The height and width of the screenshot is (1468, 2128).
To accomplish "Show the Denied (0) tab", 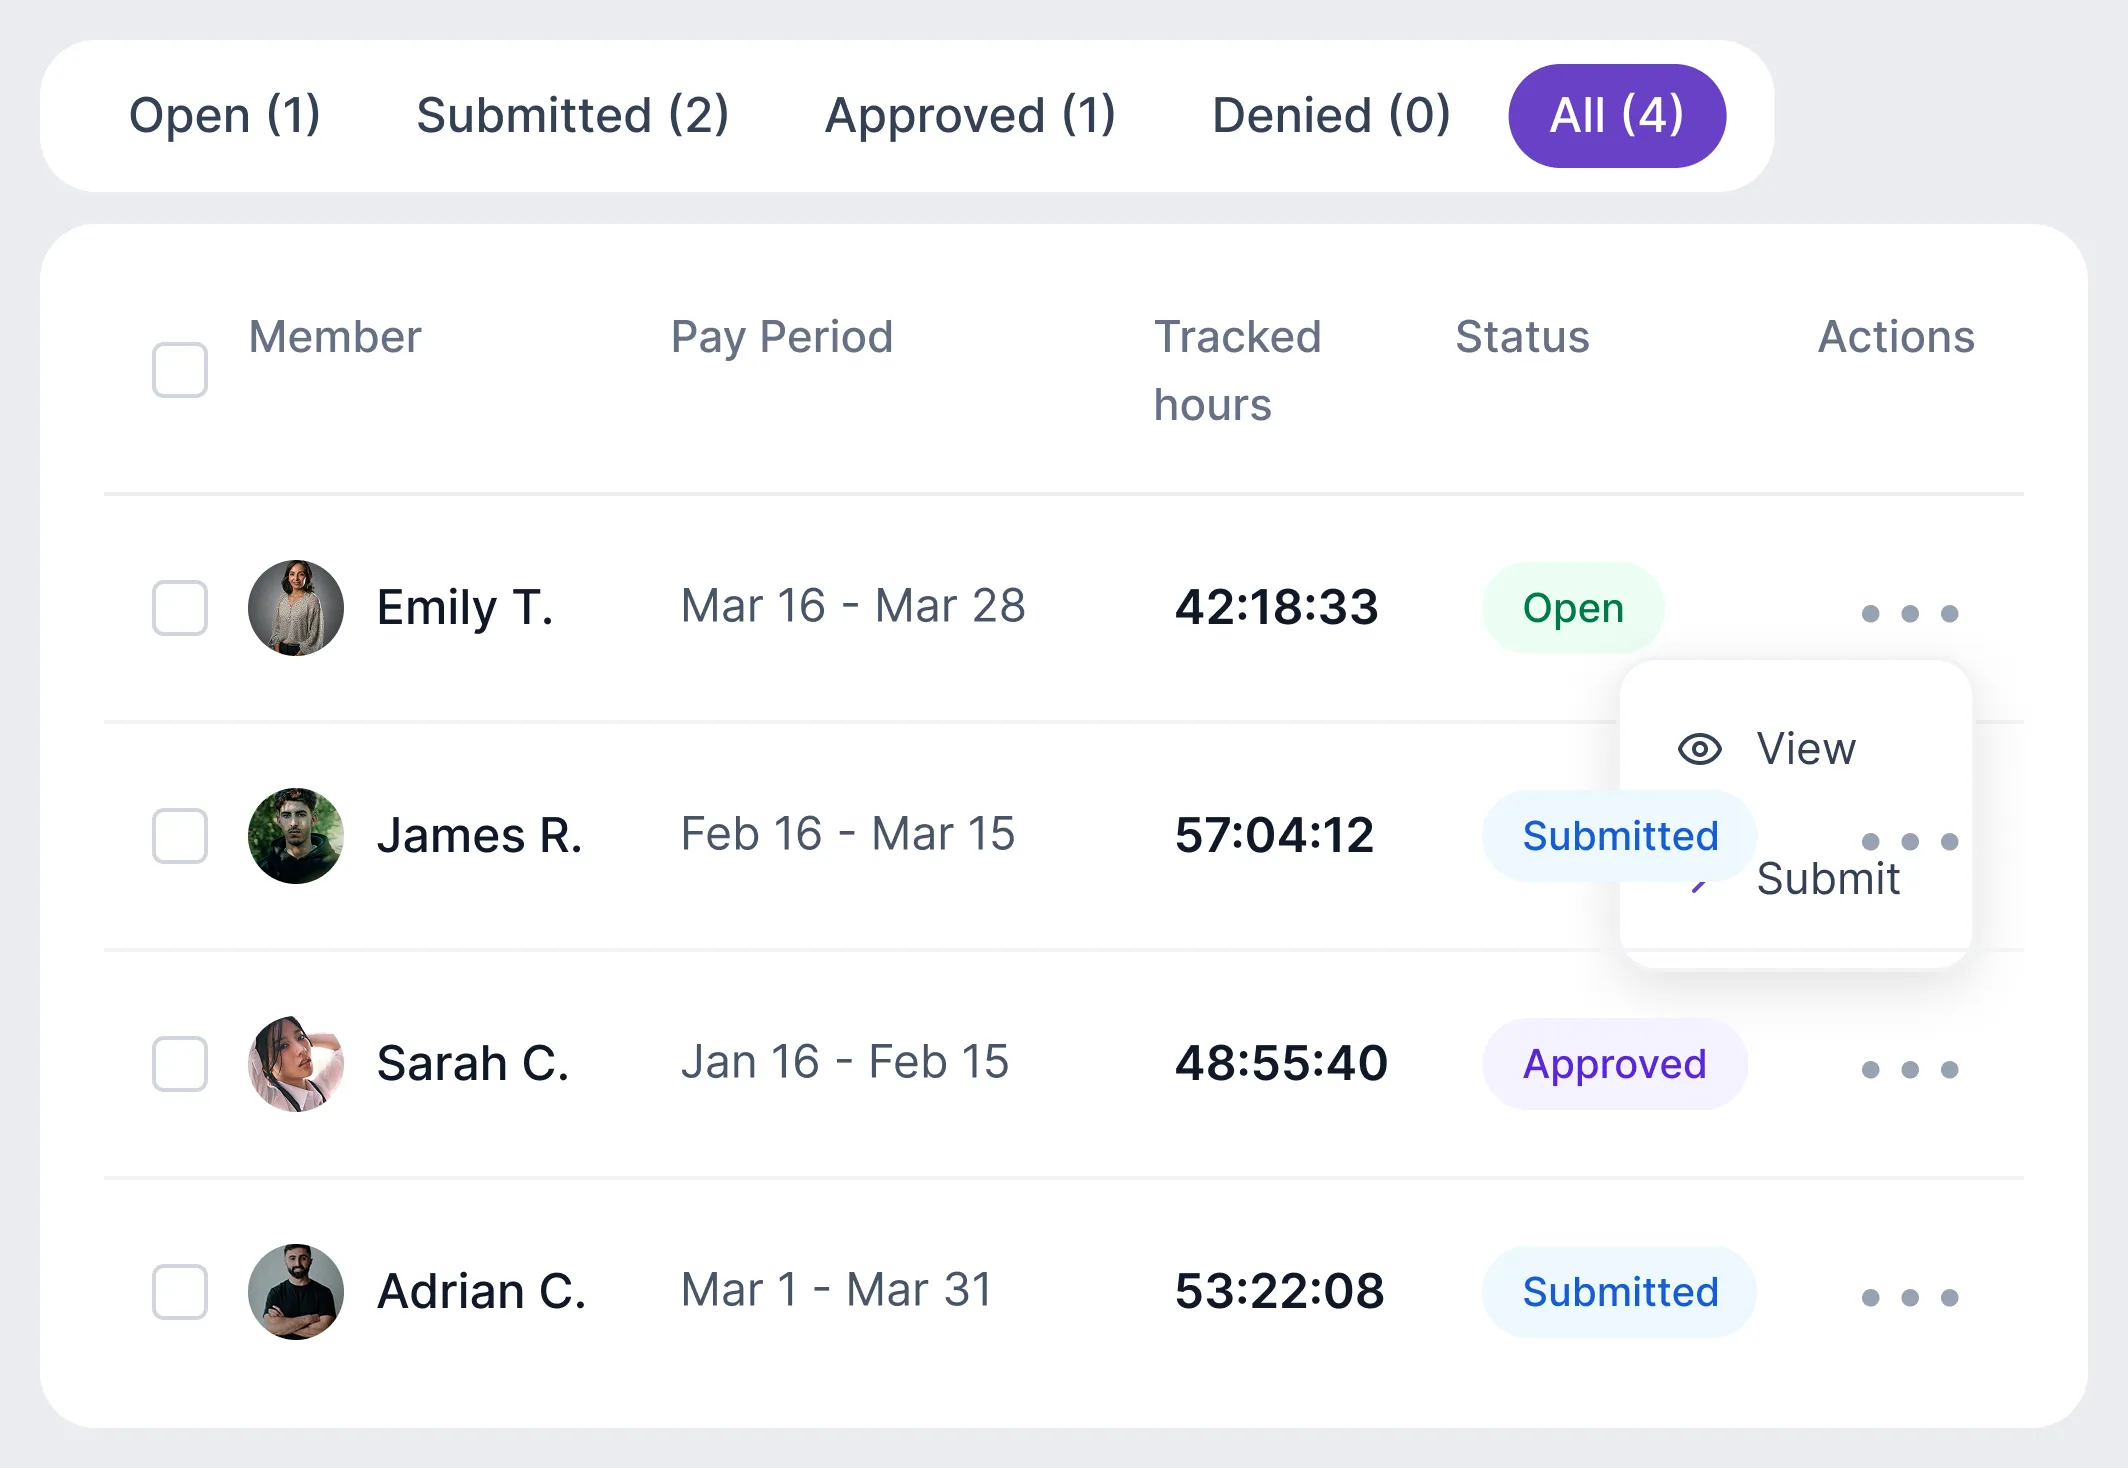I will [1331, 115].
